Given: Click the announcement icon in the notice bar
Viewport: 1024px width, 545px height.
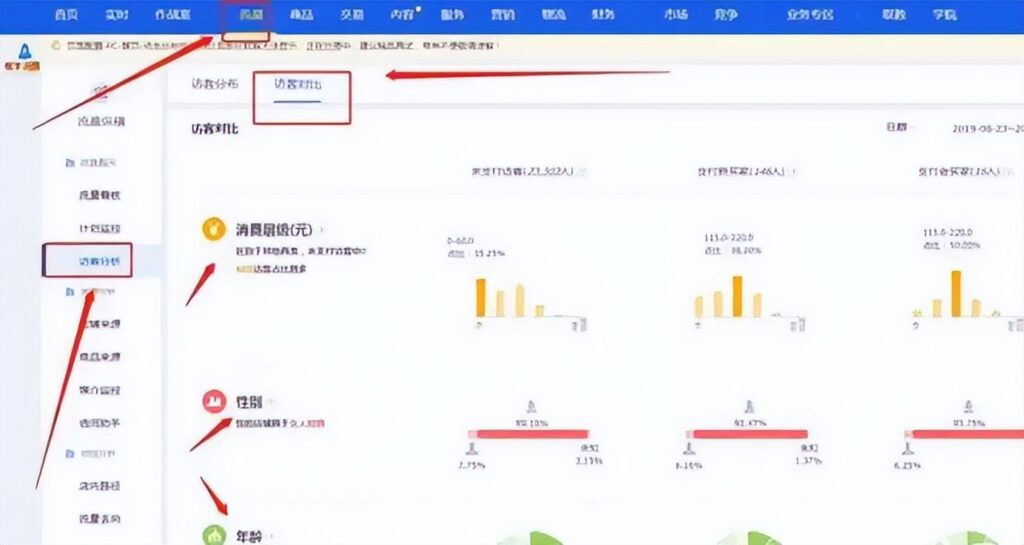Looking at the screenshot, I should pyautogui.click(x=55, y=46).
